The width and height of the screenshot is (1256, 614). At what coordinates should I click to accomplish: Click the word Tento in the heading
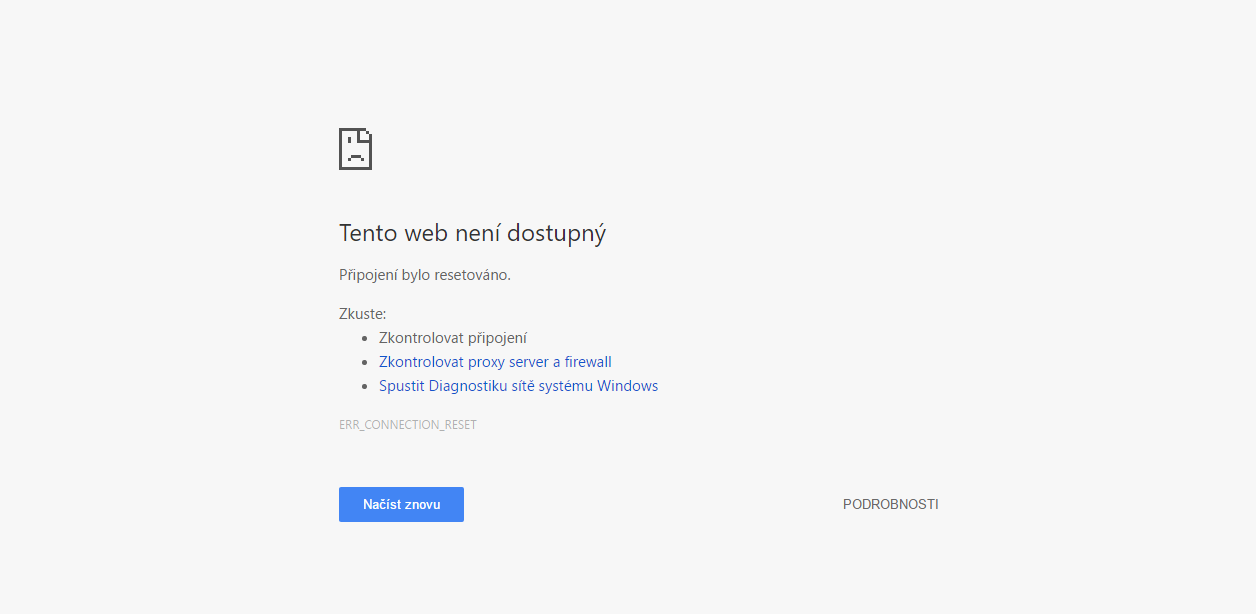368,233
